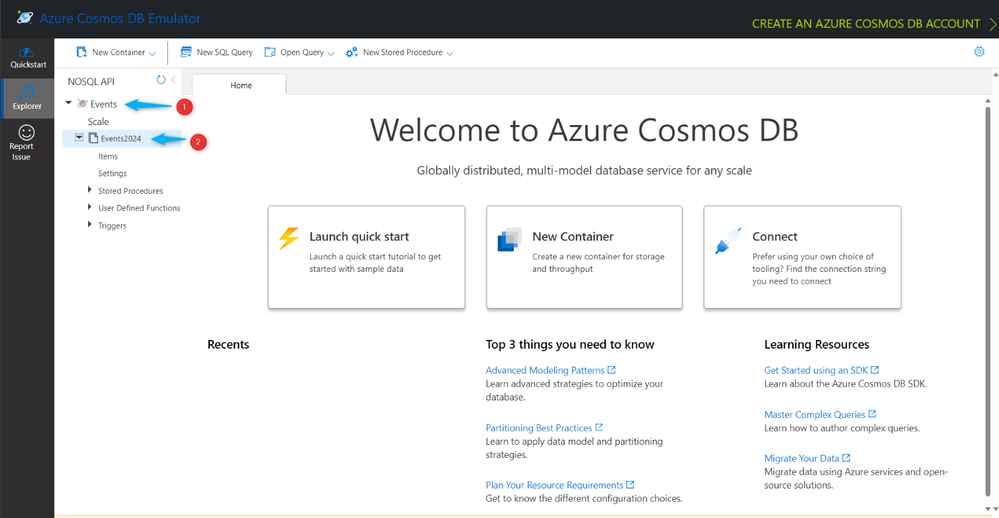Click the New SQL Query toolbar icon
This screenshot has height=518, width=999.
tap(185, 52)
